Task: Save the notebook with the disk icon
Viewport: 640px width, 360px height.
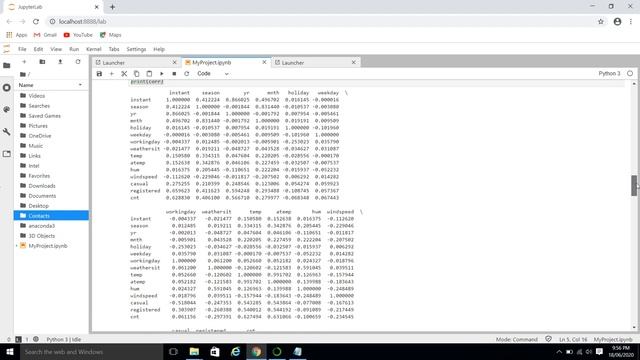Action: point(99,74)
